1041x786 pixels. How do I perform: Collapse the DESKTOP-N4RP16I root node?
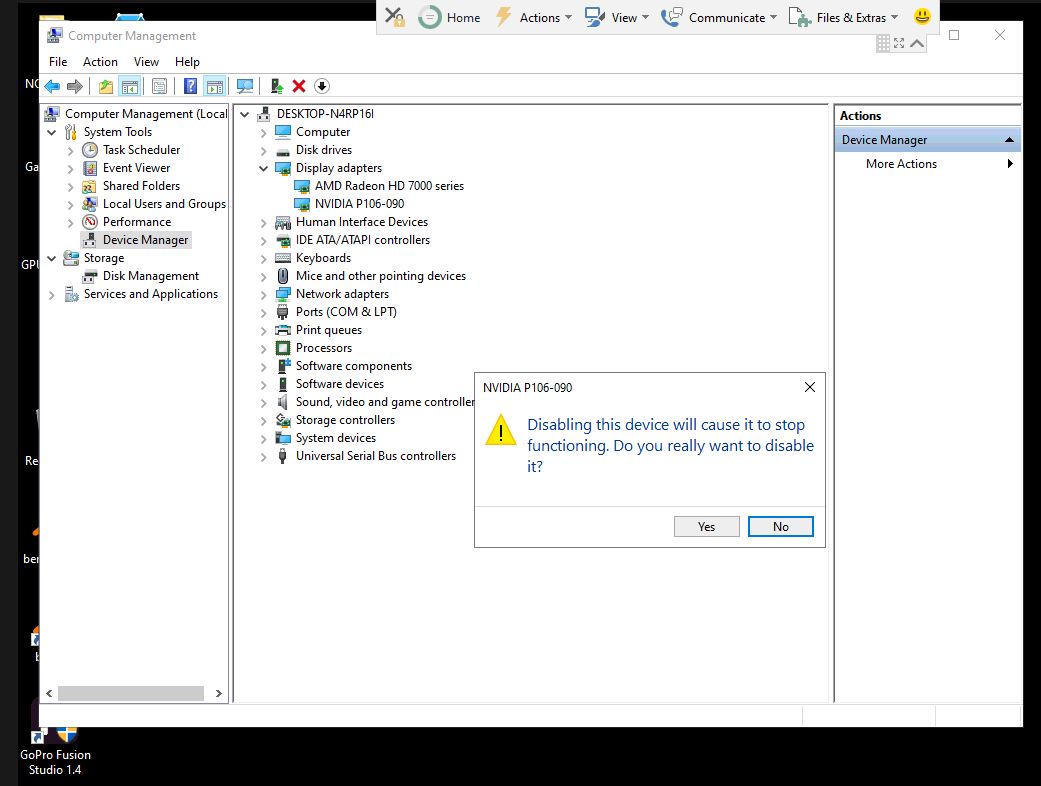(x=244, y=114)
